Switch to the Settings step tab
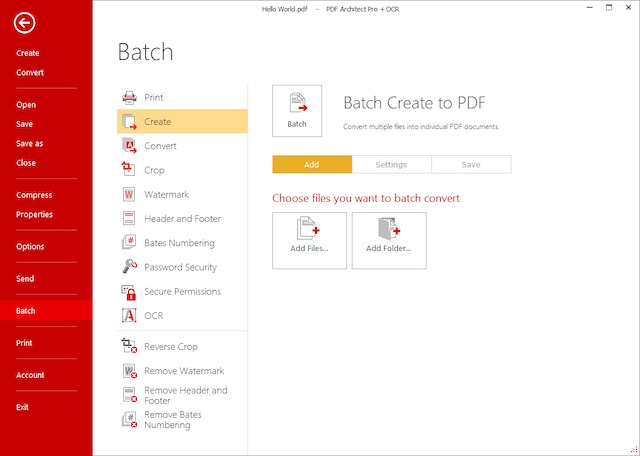 coord(391,165)
